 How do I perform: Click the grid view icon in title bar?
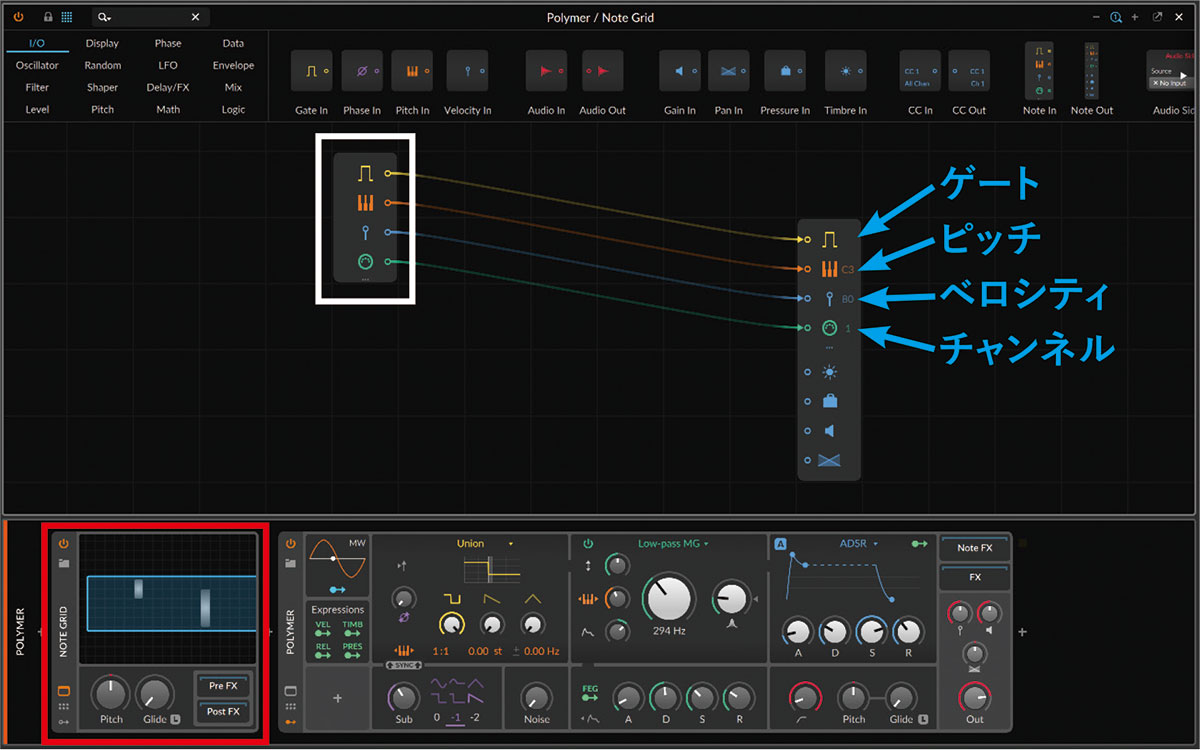pyautogui.click(x=67, y=17)
